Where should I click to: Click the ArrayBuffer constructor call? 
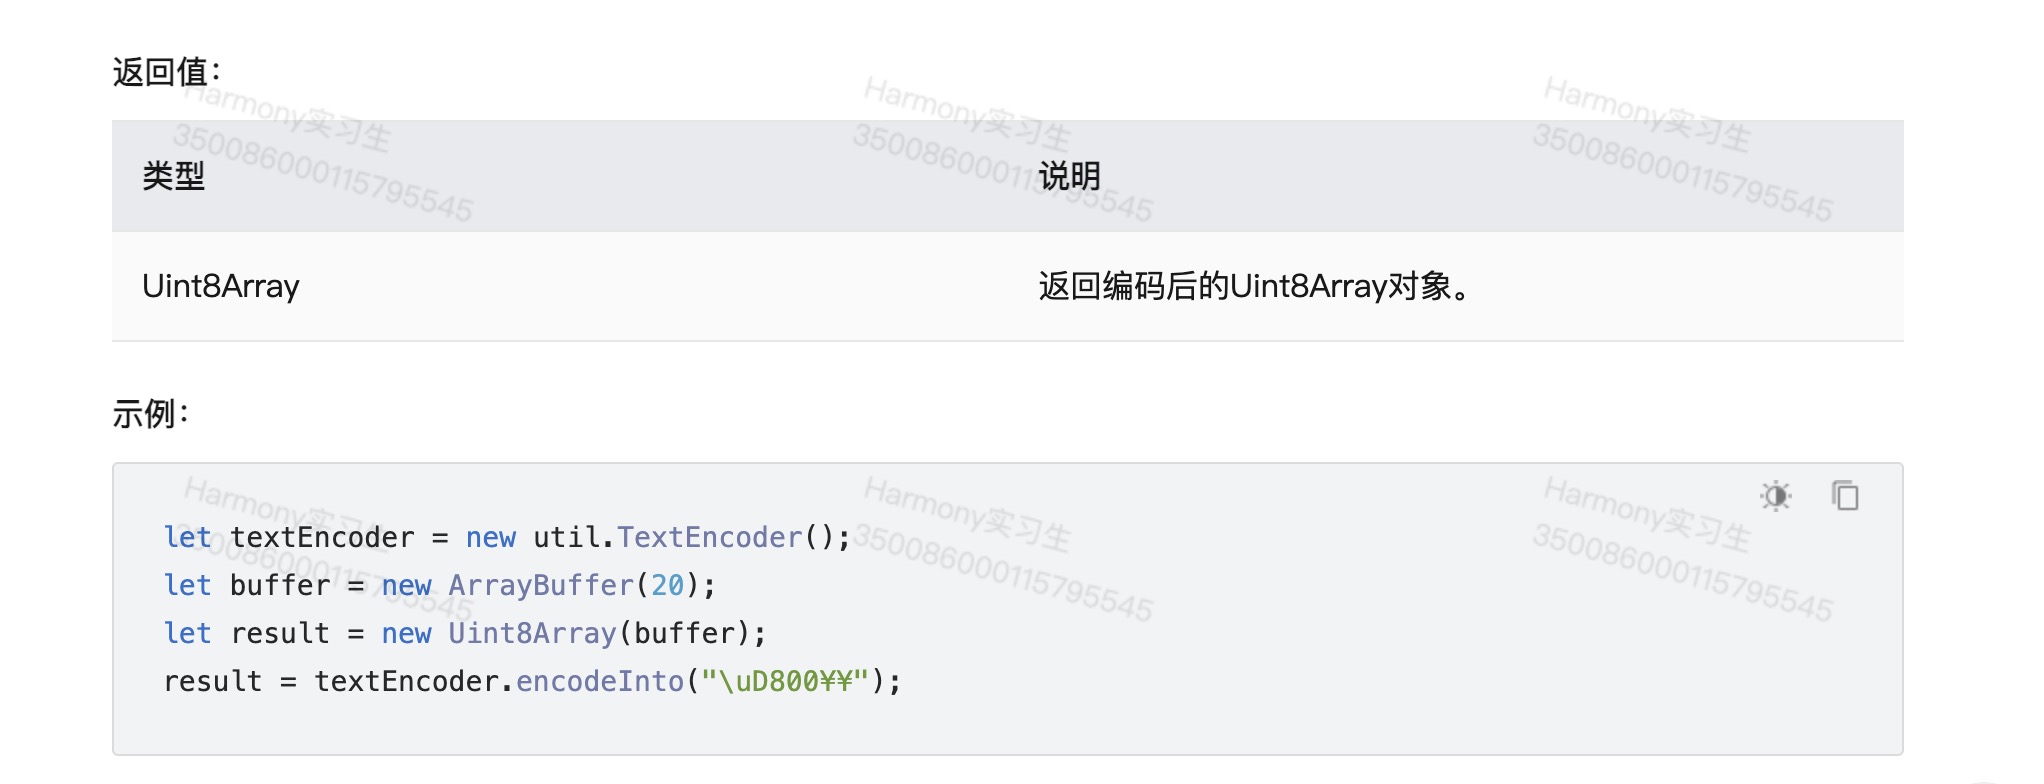point(540,585)
